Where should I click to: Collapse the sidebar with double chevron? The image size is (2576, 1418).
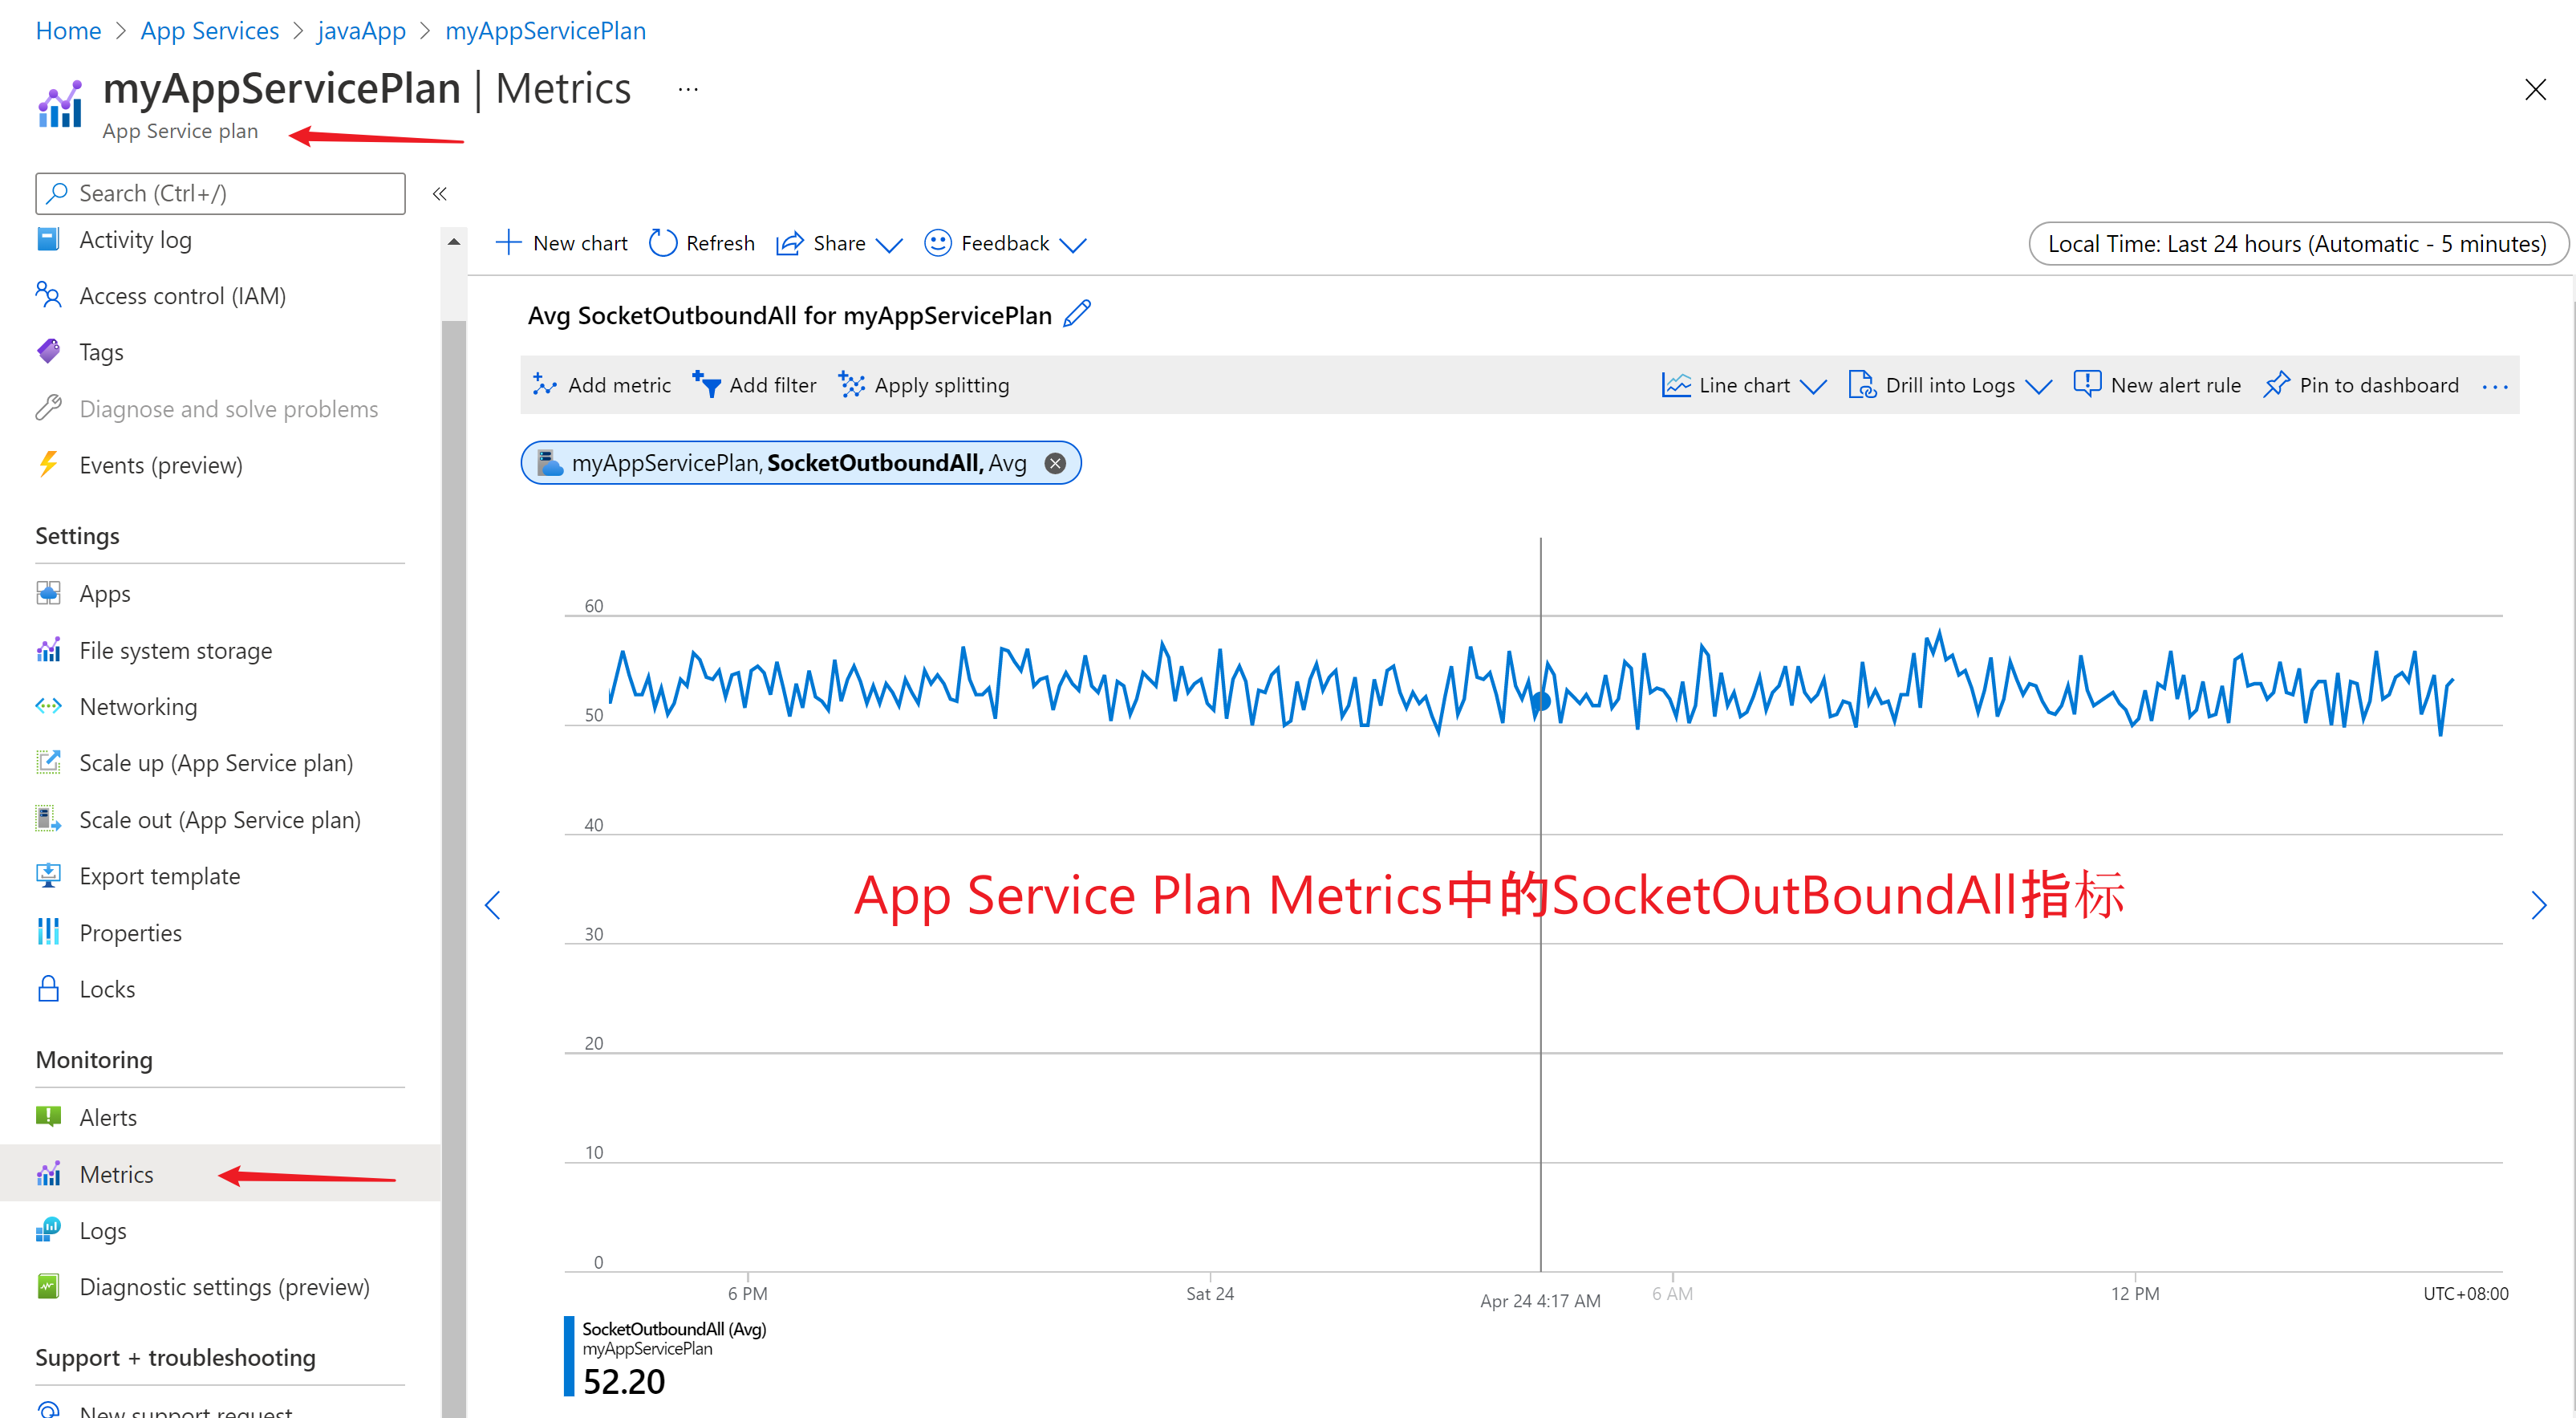tap(439, 194)
